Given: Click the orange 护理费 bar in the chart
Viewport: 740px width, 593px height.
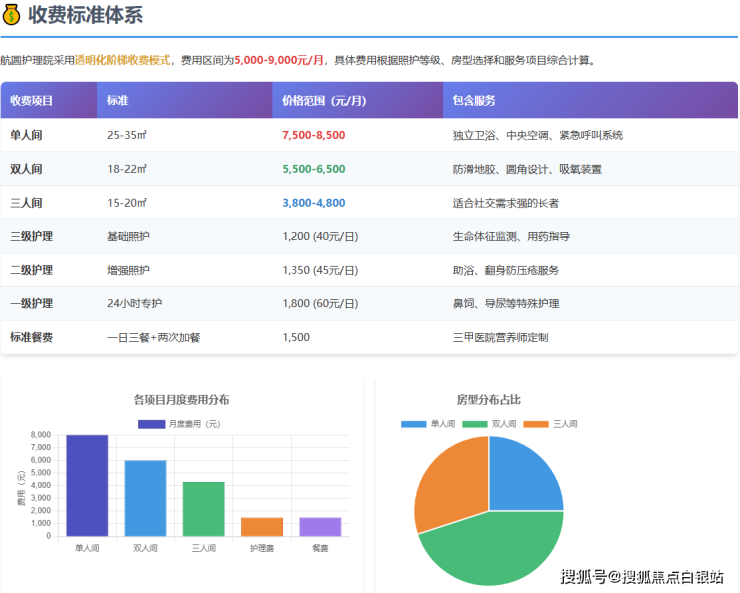Looking at the screenshot, I should pyautogui.click(x=262, y=527).
